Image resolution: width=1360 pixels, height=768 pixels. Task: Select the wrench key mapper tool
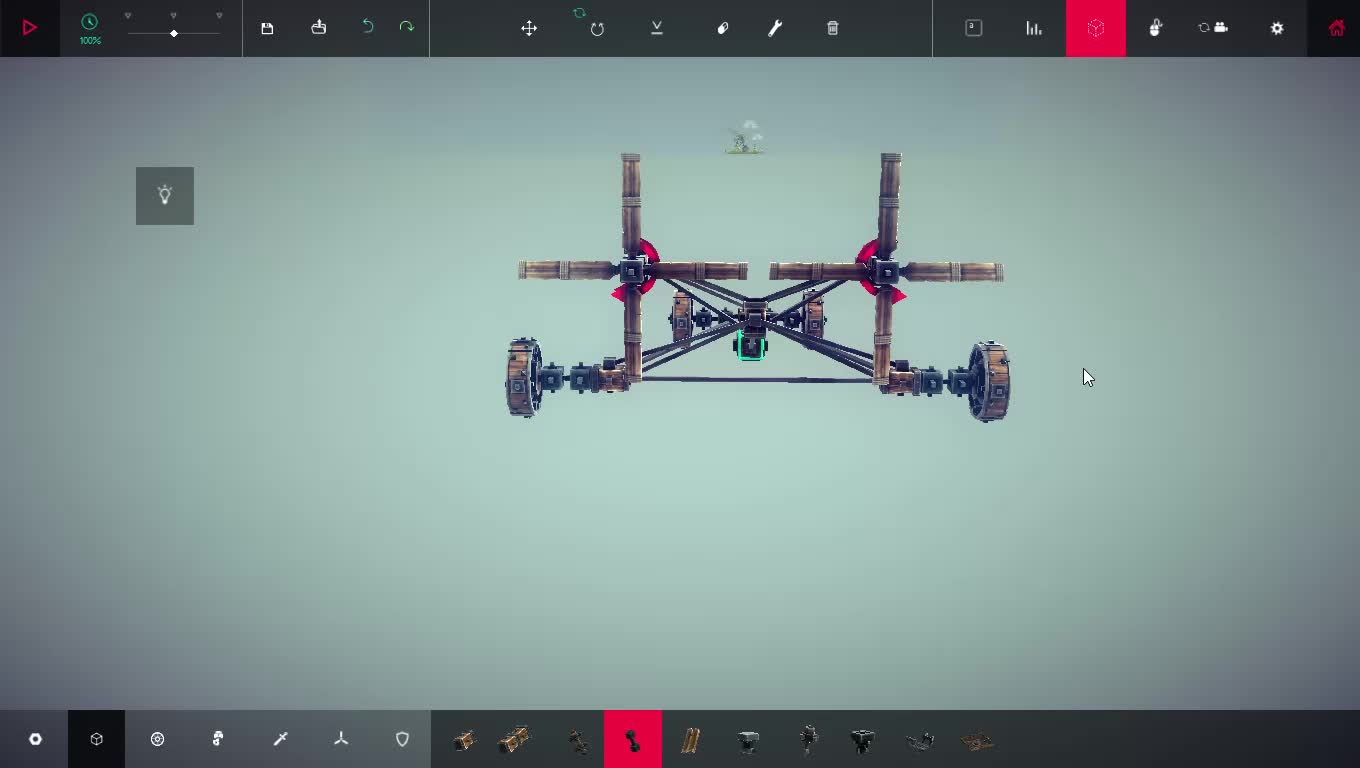[x=775, y=28]
